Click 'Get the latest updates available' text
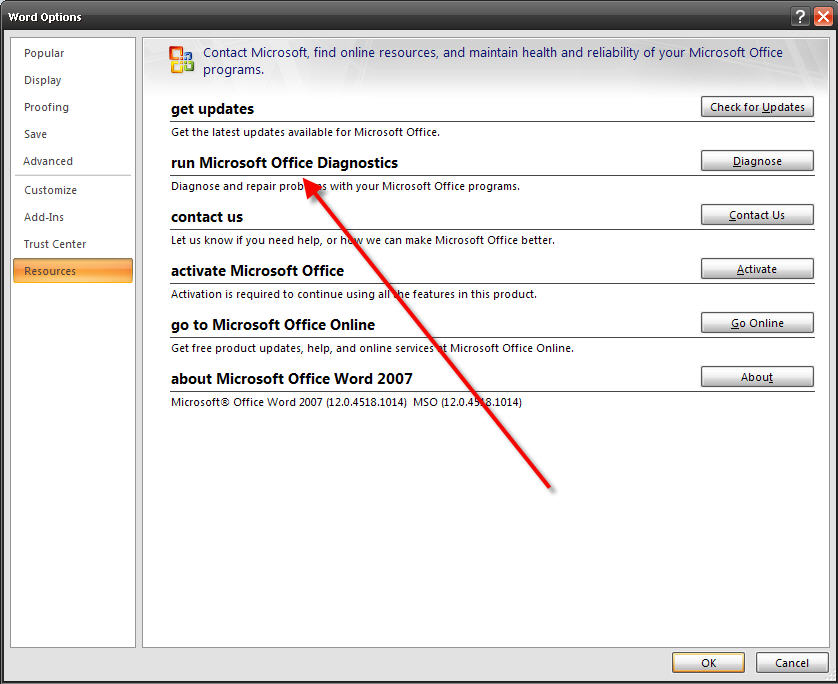838x684 pixels. pyautogui.click(x=305, y=132)
